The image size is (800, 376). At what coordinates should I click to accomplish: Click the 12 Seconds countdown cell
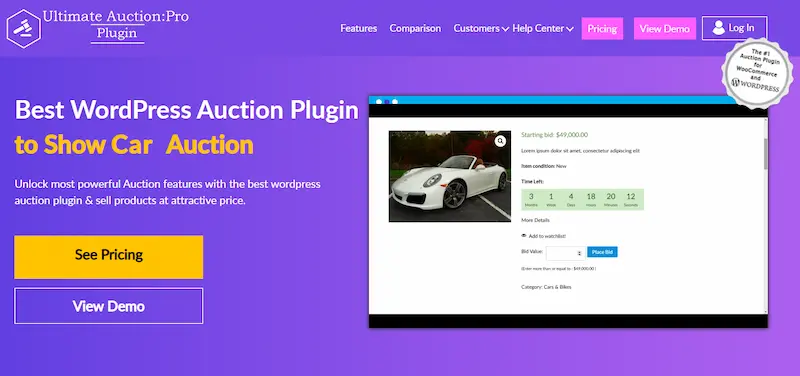631,199
